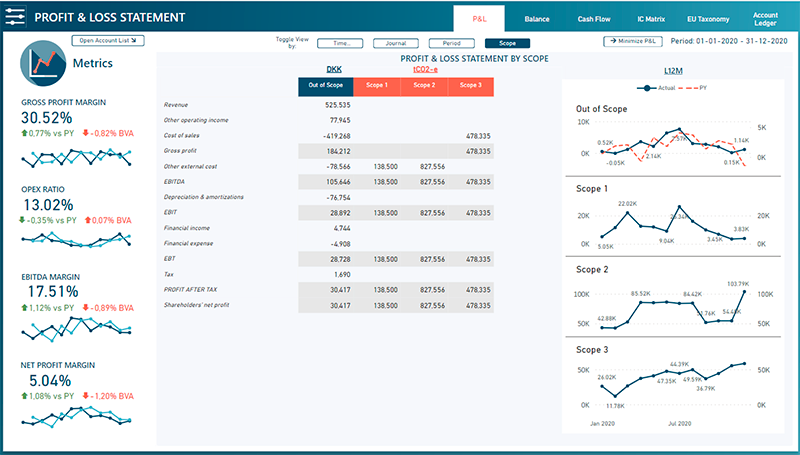Click green up arrow under Gross Profit Margin
The image size is (800, 455).
pos(25,133)
